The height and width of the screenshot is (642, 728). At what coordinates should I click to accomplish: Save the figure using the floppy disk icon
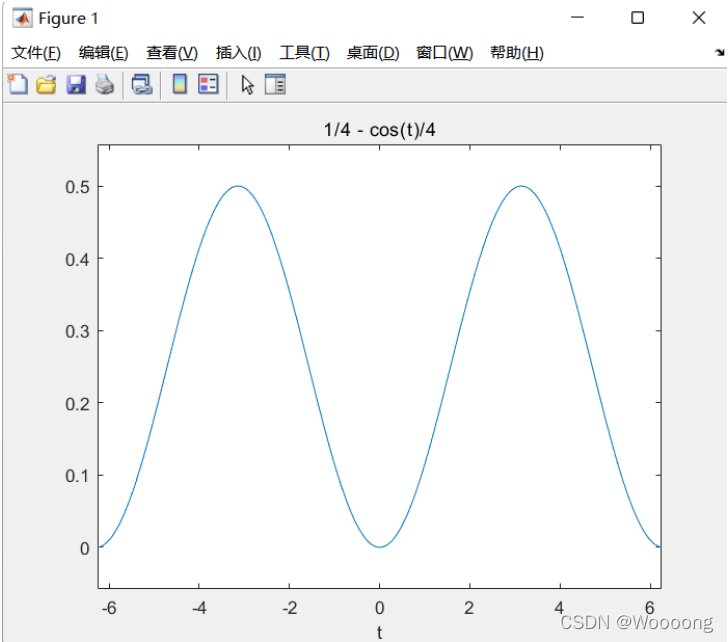(75, 85)
